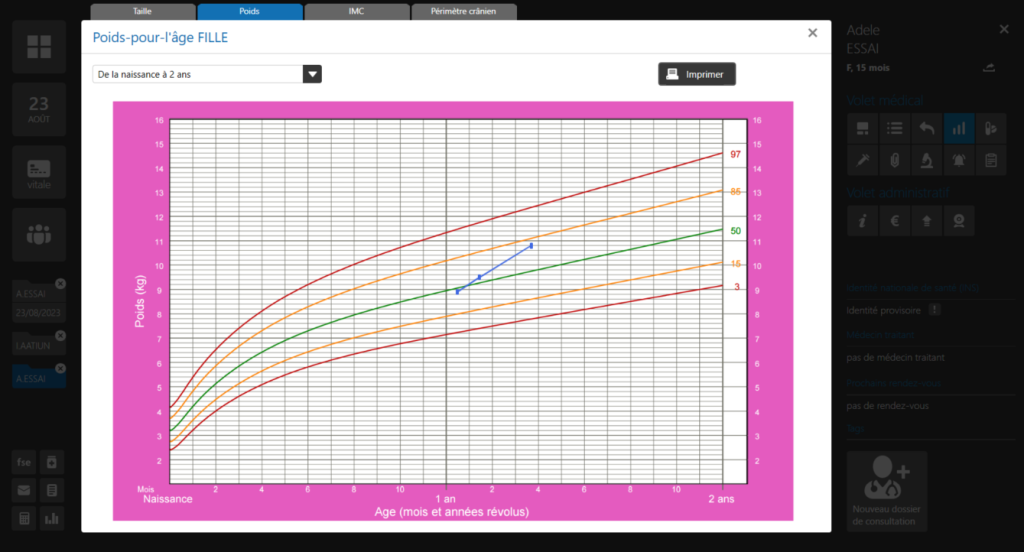Click the 23 Août calendar tile
This screenshot has height=552, width=1024.
tap(39, 110)
